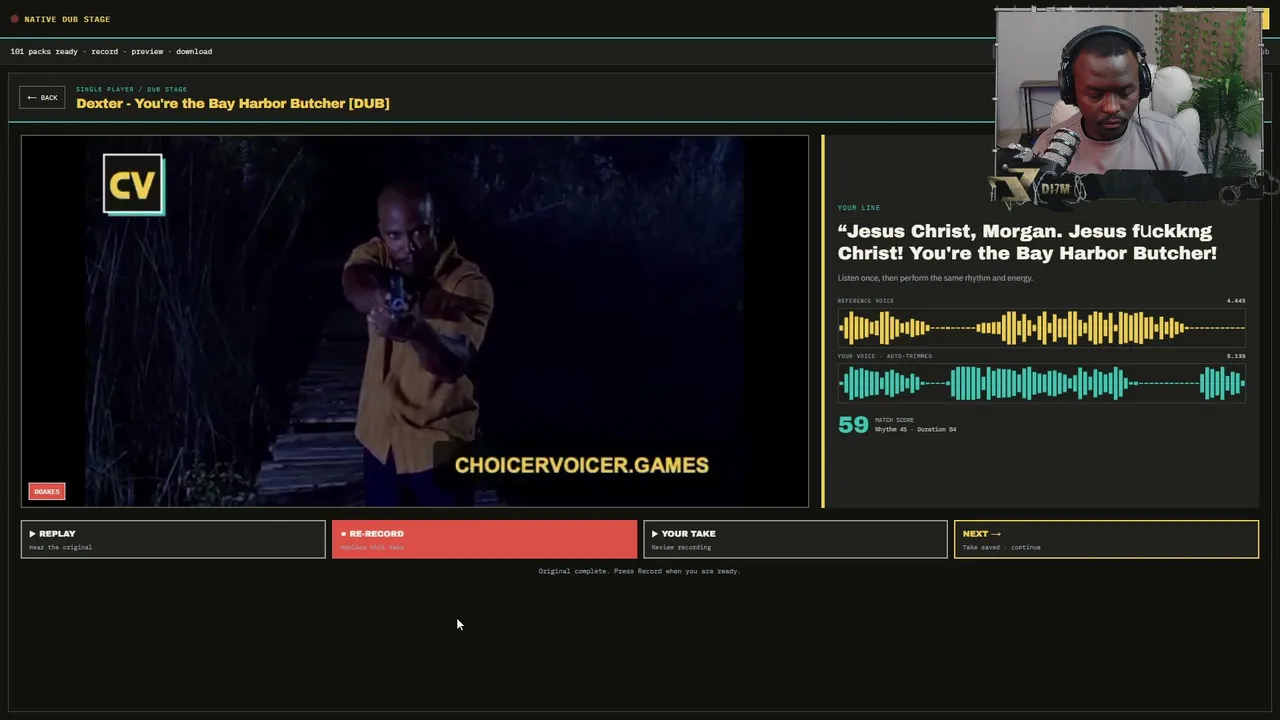Image resolution: width=1280 pixels, height=720 pixels.
Task: Re-record to replace this take
Action: tap(484, 539)
